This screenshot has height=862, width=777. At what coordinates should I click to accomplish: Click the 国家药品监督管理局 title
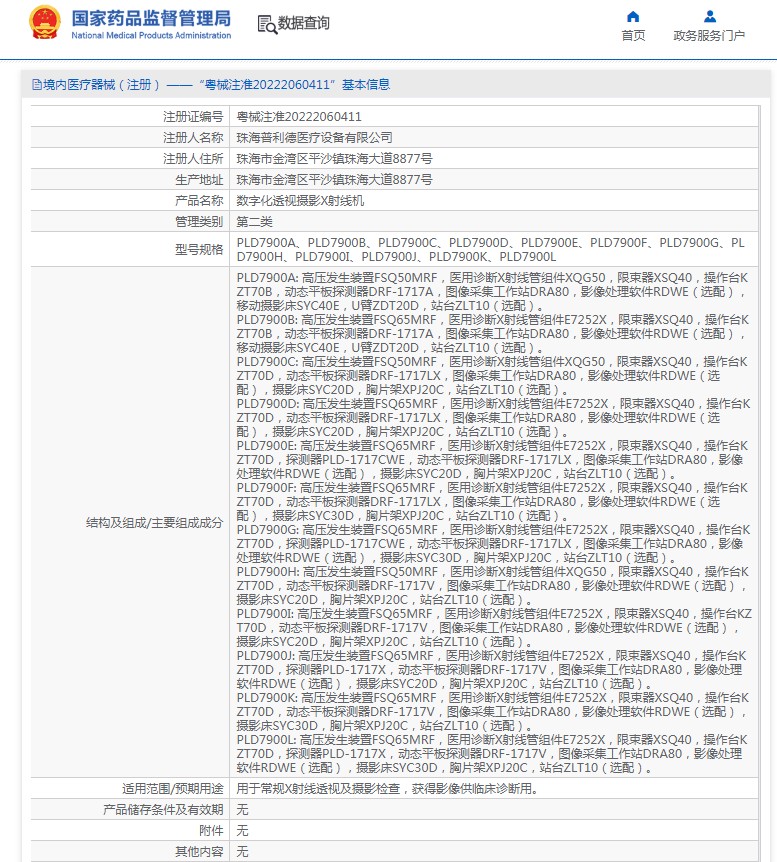151,18
